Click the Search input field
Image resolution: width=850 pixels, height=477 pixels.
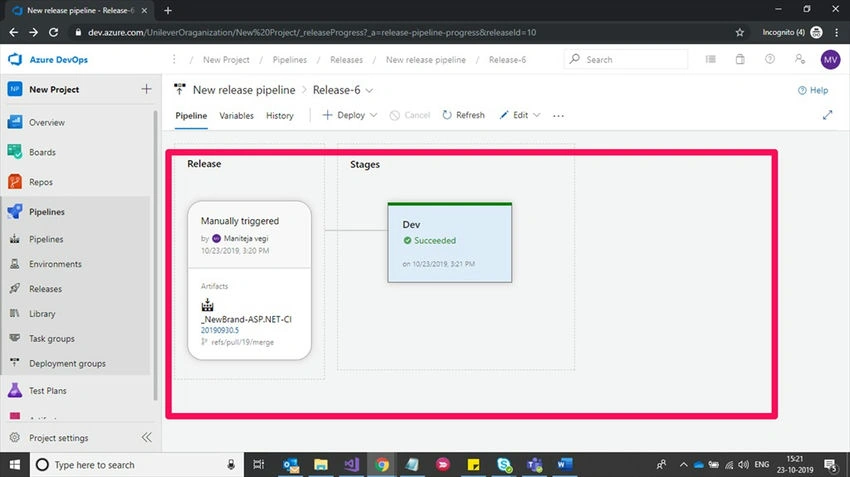pyautogui.click(x=626, y=59)
